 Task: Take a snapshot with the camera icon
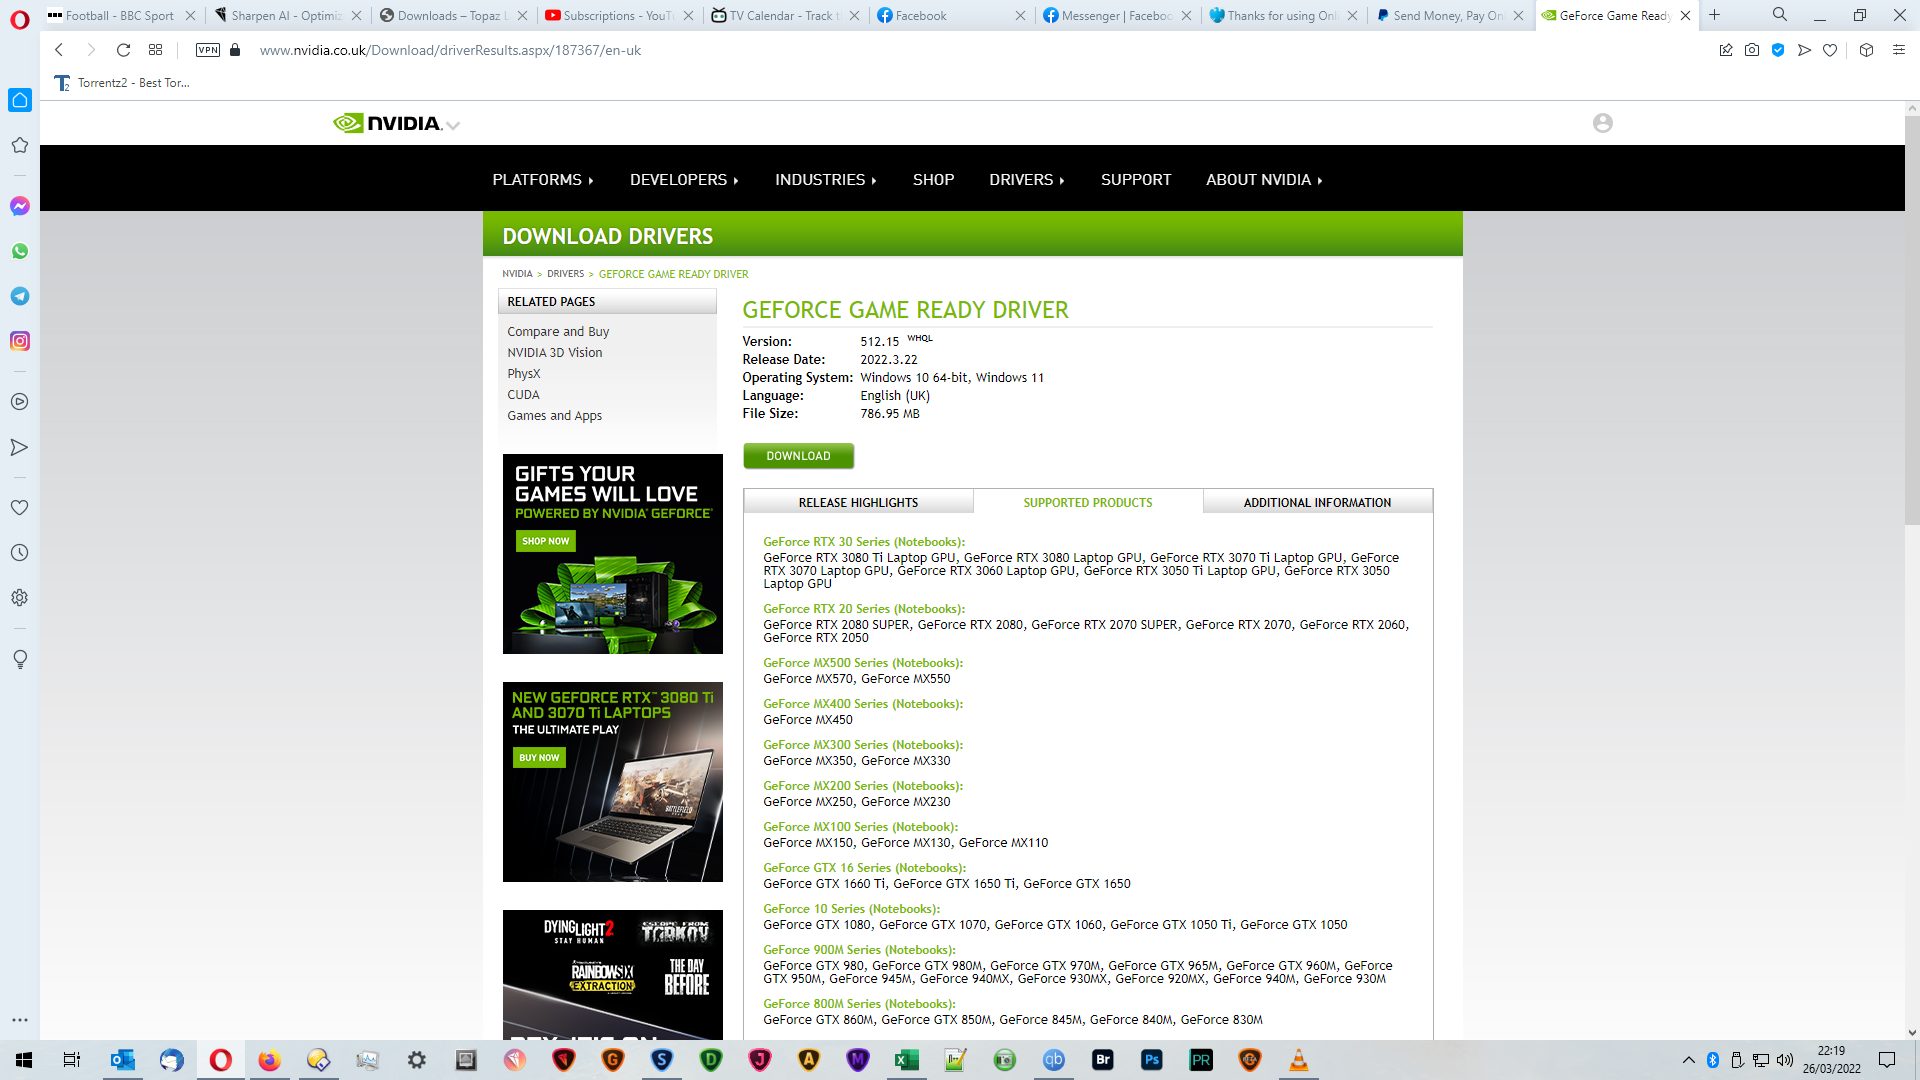click(1752, 50)
